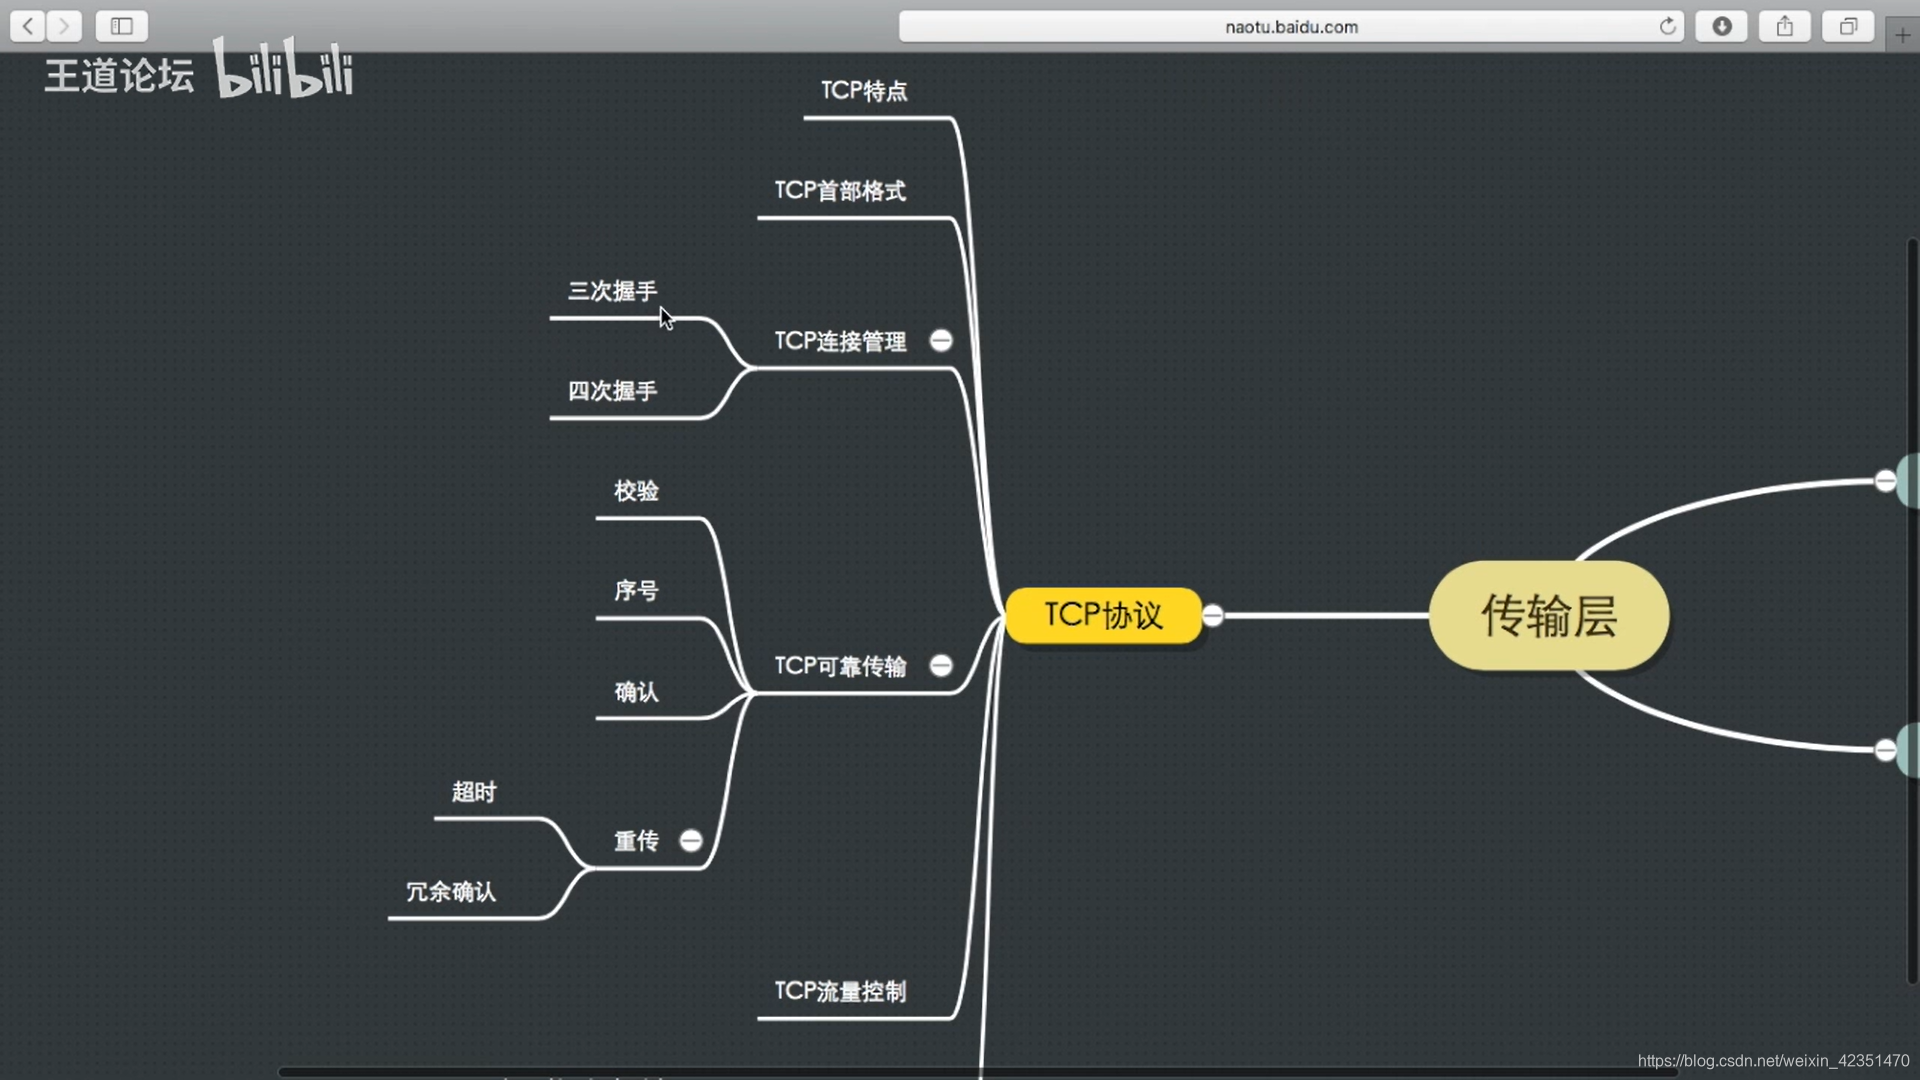The width and height of the screenshot is (1920, 1080).
Task: Reload page using the refresh icon
Action: coord(1667,27)
